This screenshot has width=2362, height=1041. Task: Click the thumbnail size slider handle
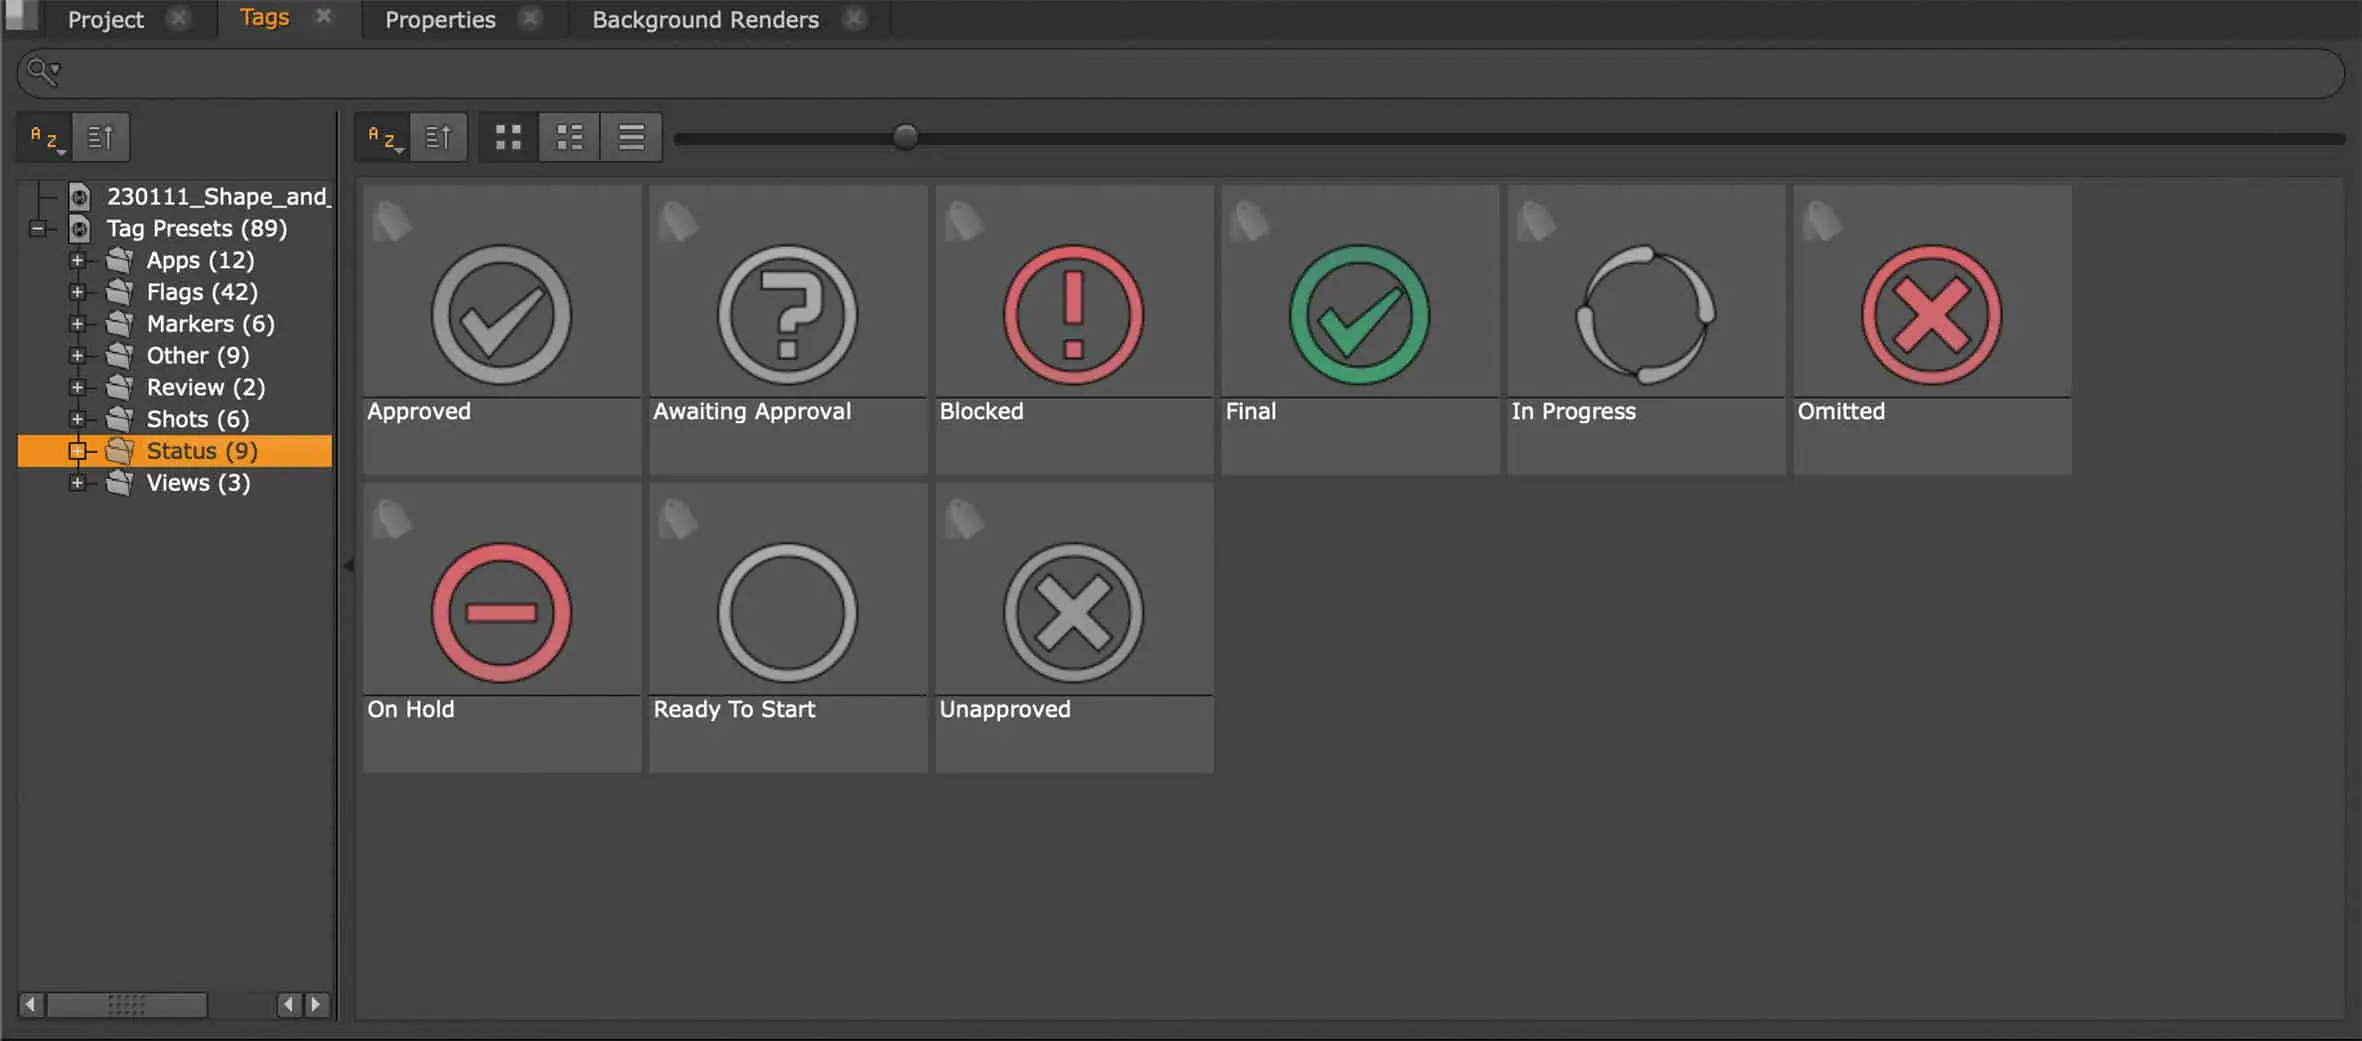click(x=905, y=137)
